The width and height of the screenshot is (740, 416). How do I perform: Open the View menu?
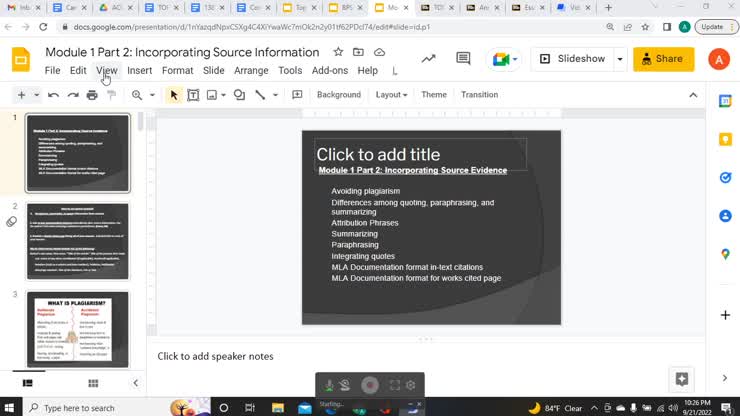click(x=107, y=70)
